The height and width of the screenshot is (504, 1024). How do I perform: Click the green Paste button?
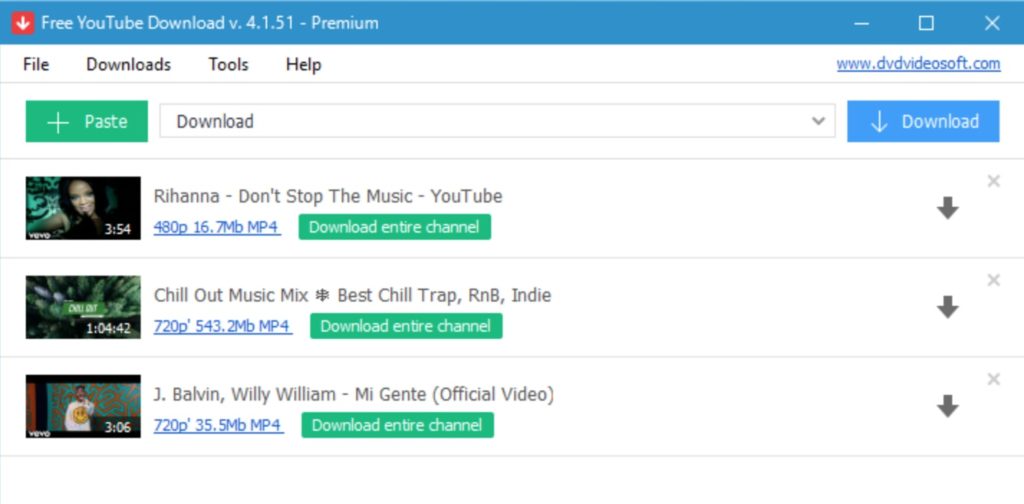click(87, 121)
